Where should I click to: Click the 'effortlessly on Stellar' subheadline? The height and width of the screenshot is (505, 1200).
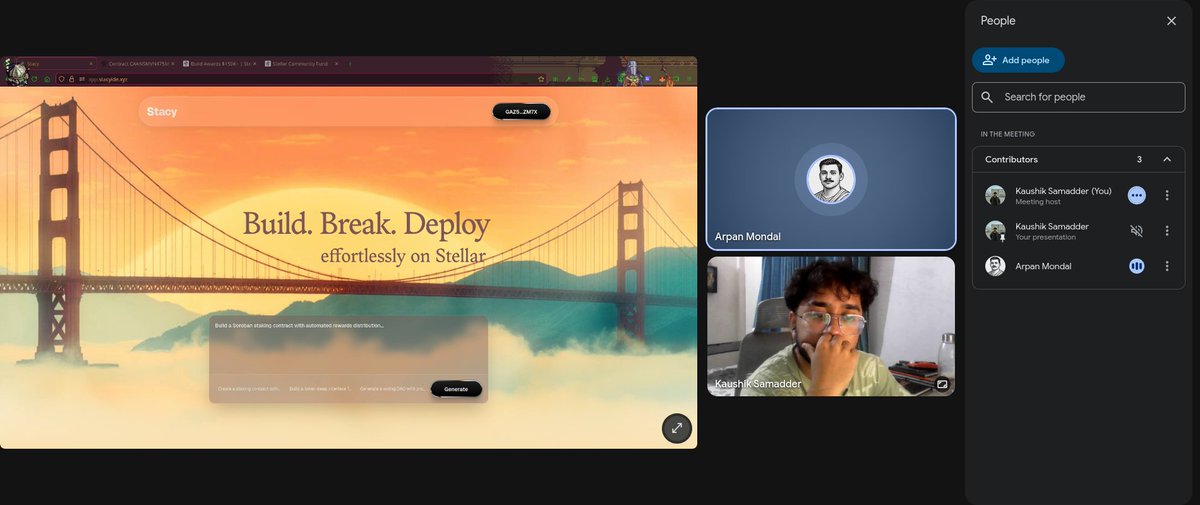point(403,256)
